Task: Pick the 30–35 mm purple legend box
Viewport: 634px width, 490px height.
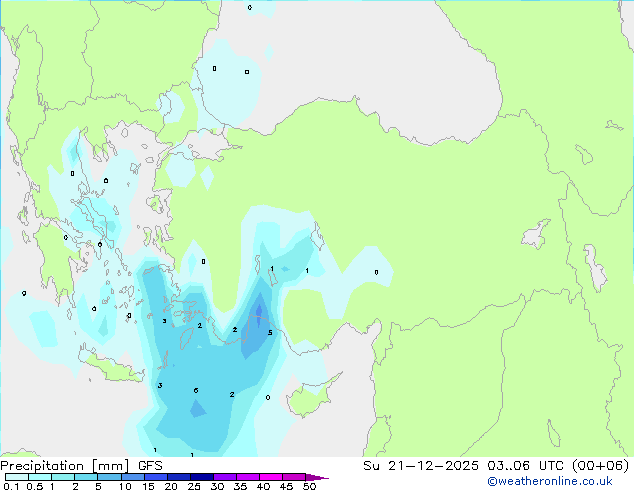Action: [224, 477]
